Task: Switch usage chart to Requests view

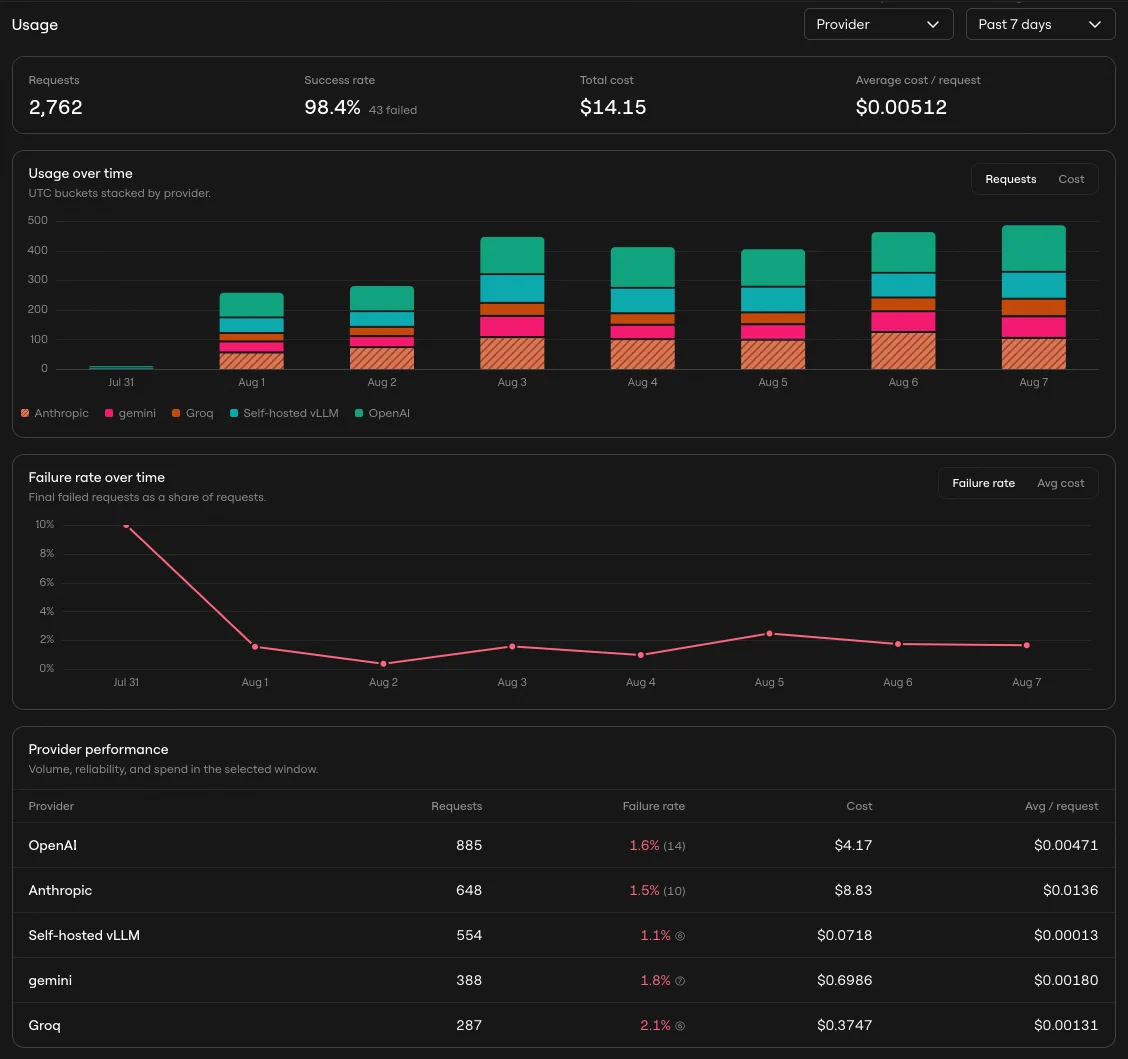Action: (x=1010, y=179)
